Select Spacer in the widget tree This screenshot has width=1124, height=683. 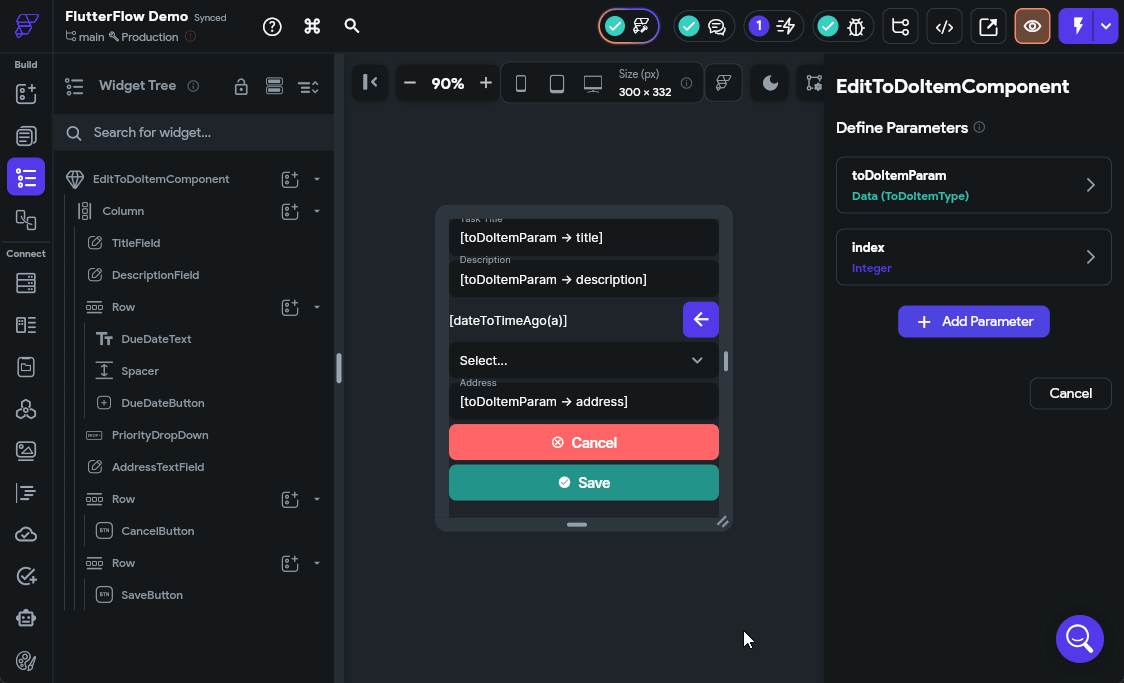point(140,371)
